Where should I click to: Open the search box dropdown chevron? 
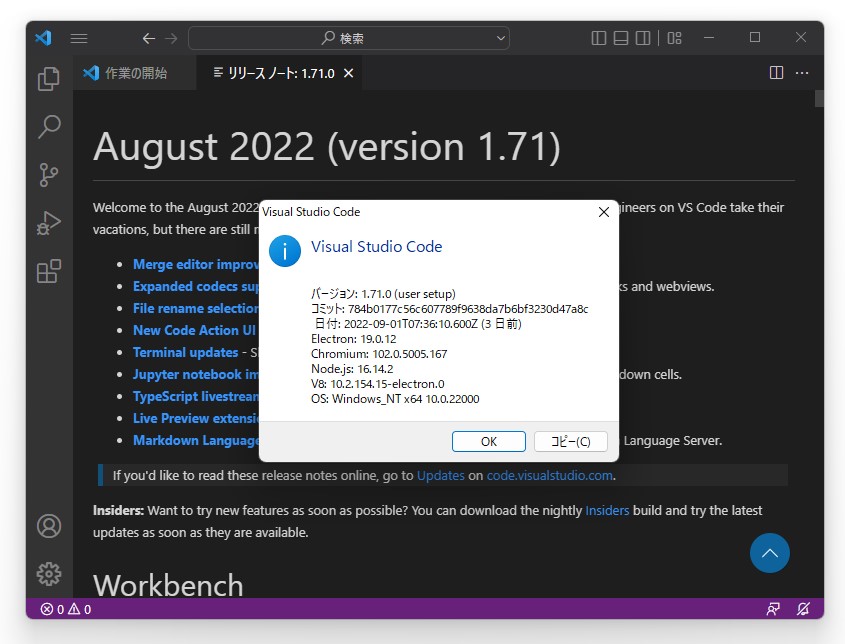pos(500,37)
